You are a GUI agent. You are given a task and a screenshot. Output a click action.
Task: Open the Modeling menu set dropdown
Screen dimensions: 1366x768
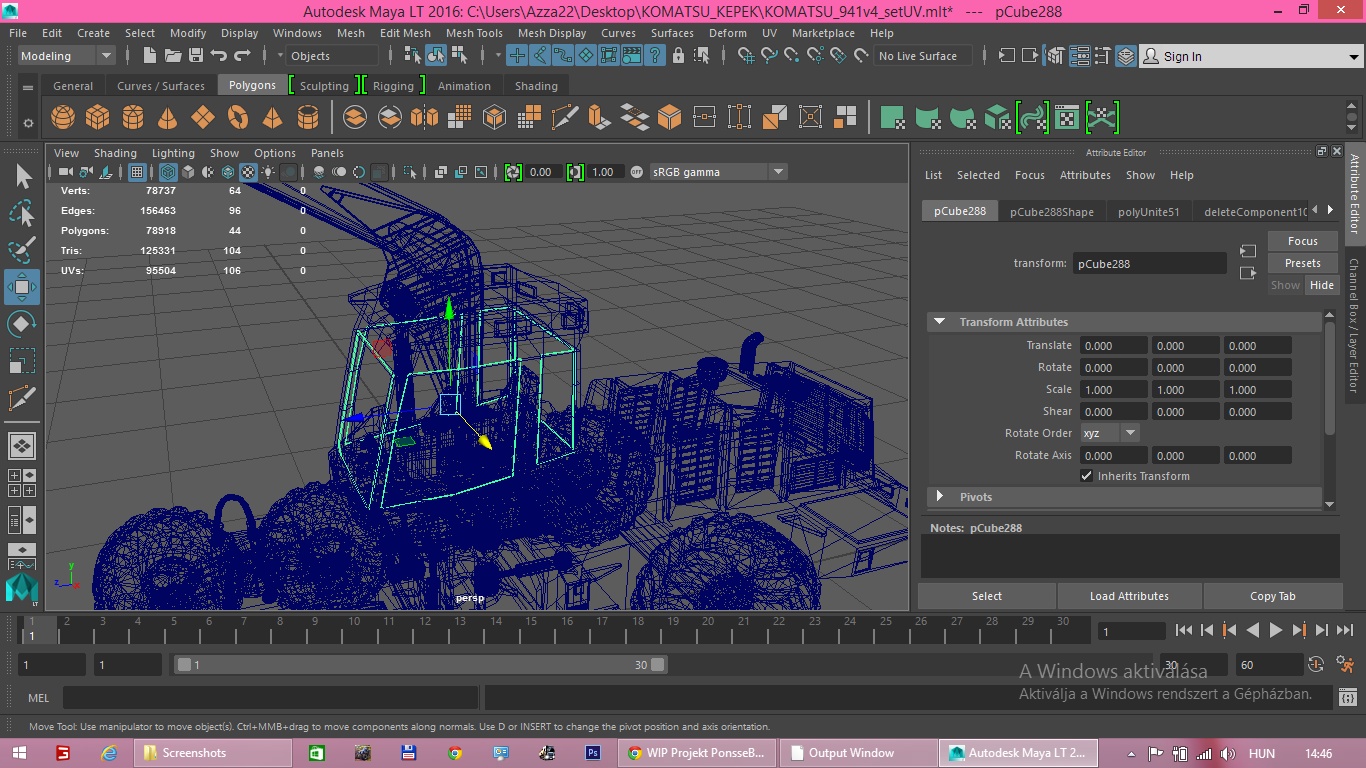click(x=66, y=56)
